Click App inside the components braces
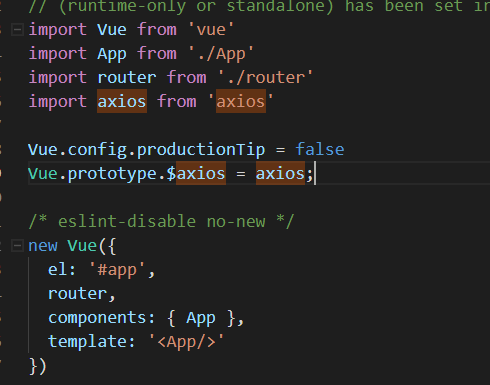The height and width of the screenshot is (385, 490). pyautogui.click(x=201, y=318)
